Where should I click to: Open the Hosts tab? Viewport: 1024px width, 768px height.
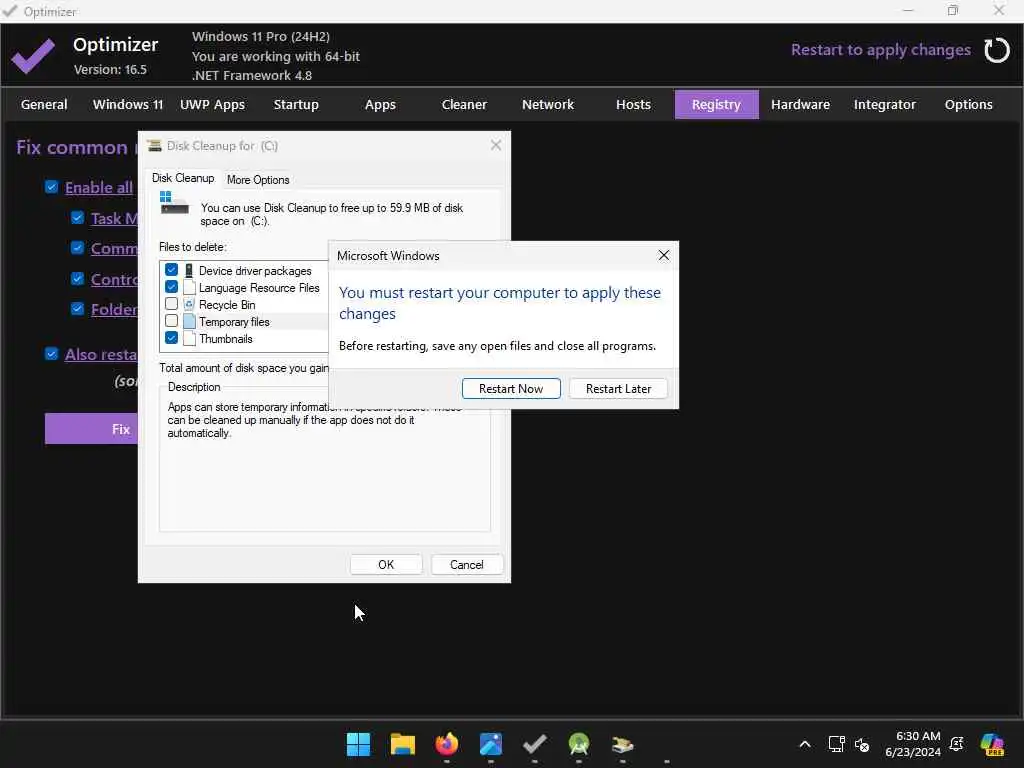633,104
